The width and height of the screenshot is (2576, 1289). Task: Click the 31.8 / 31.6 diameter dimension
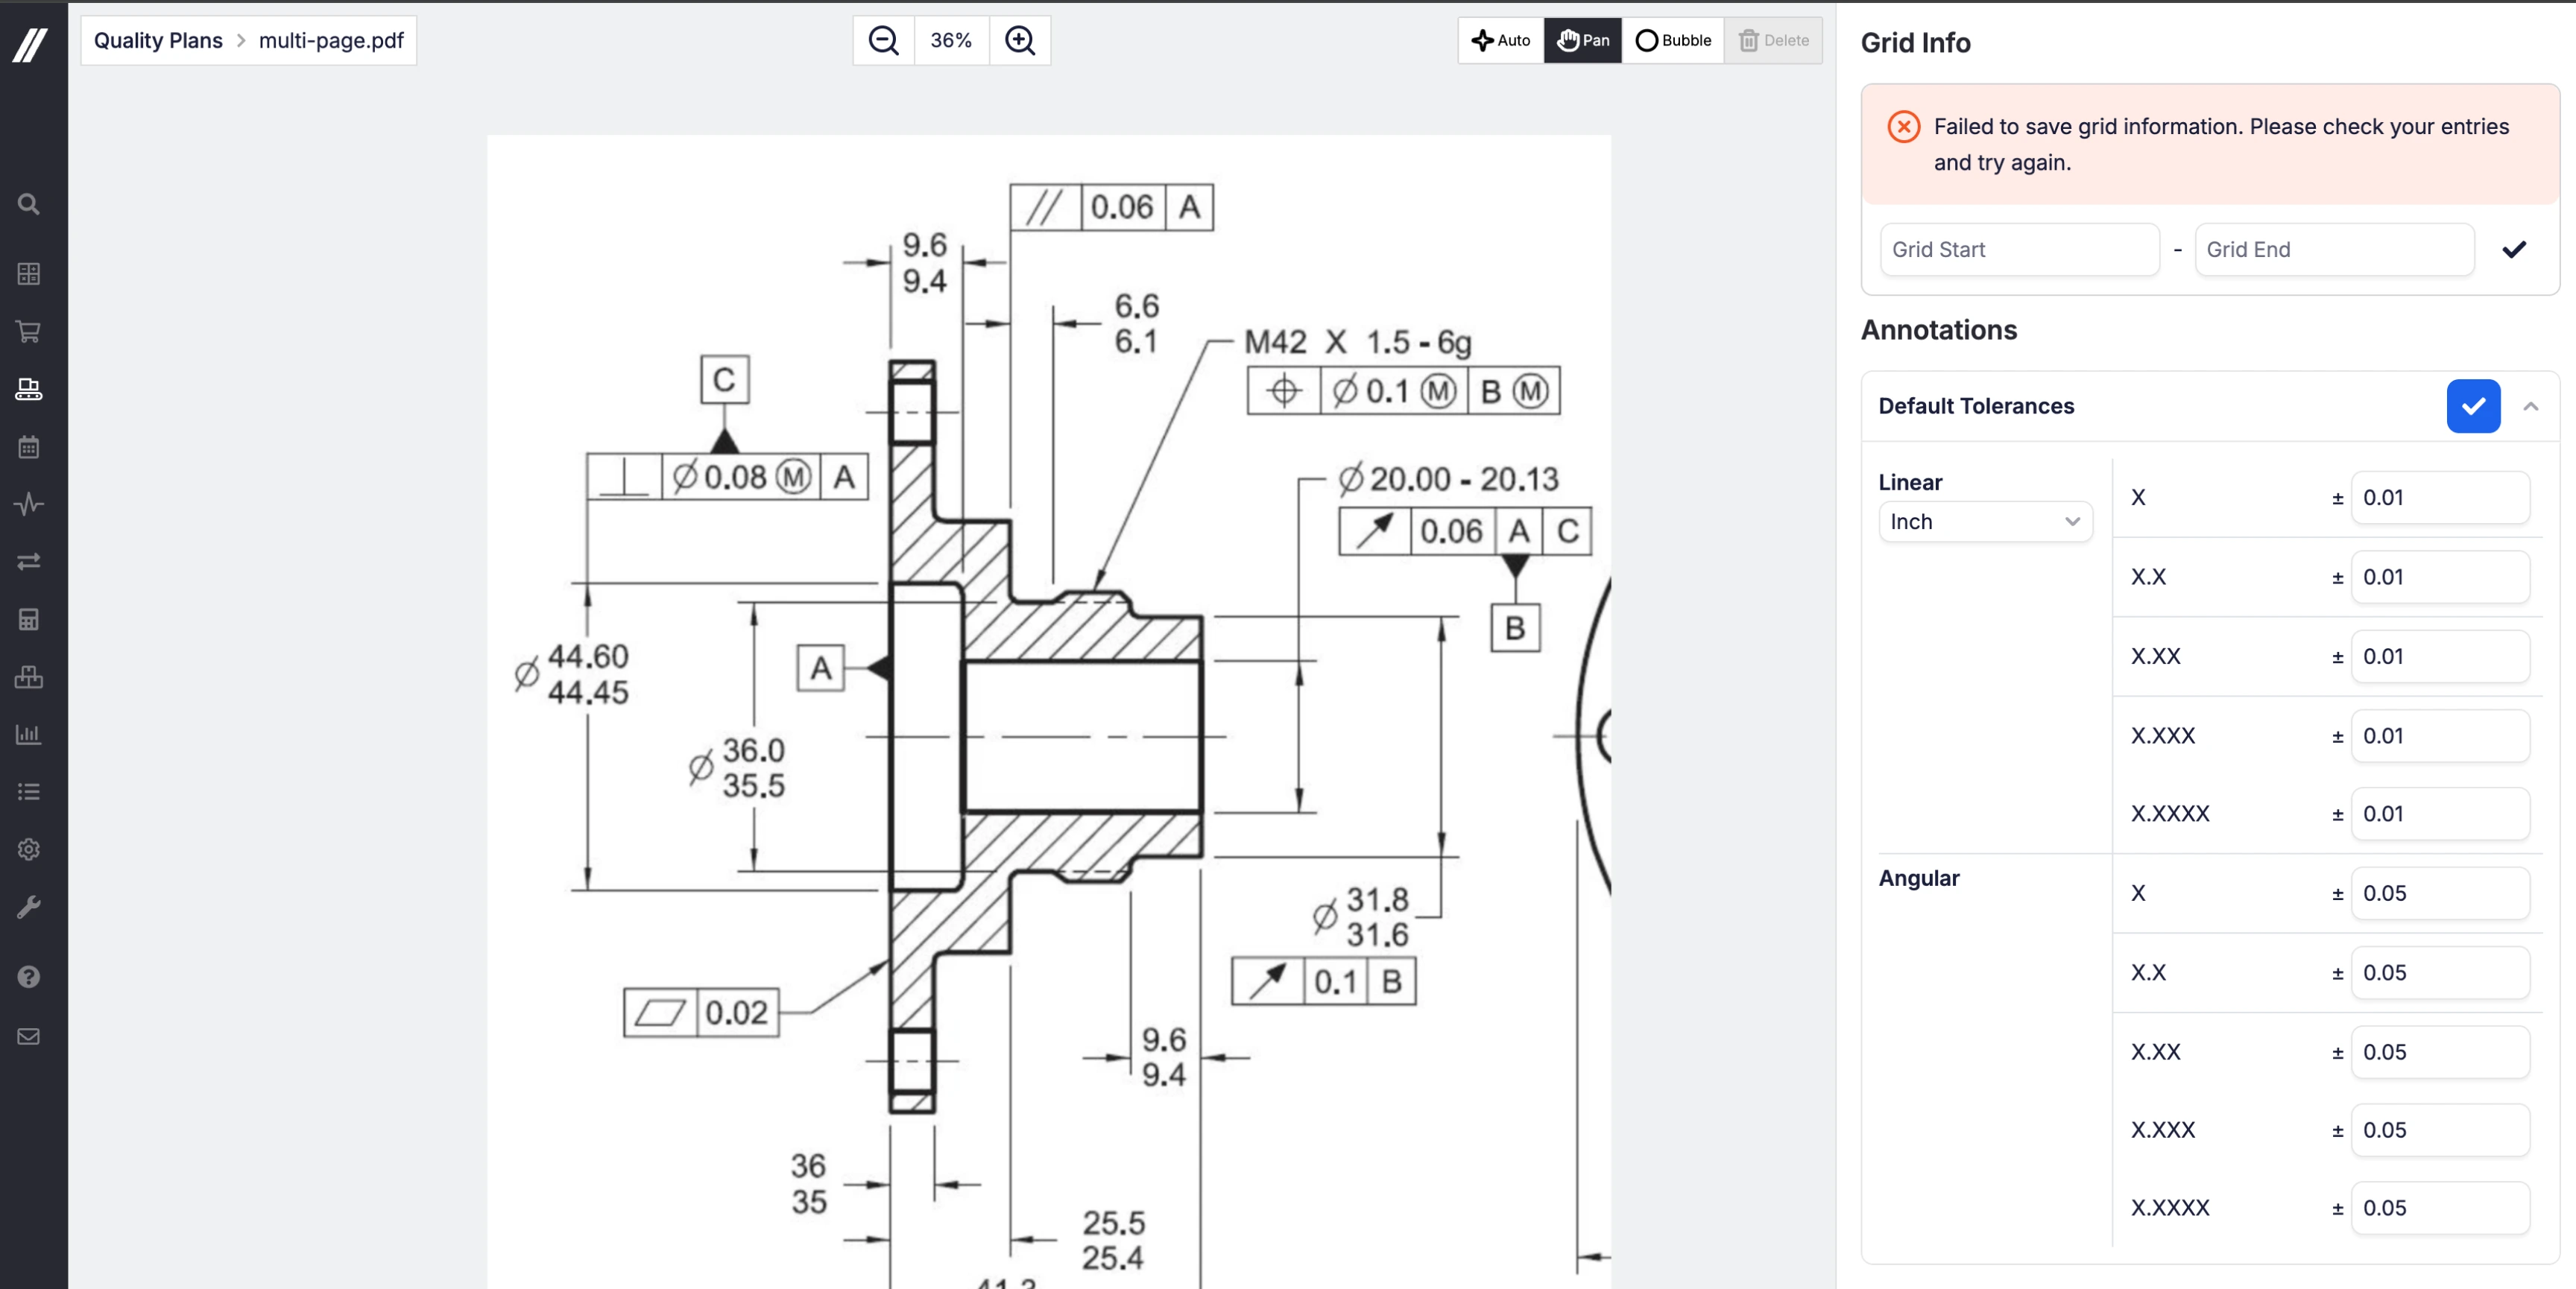(x=1361, y=917)
